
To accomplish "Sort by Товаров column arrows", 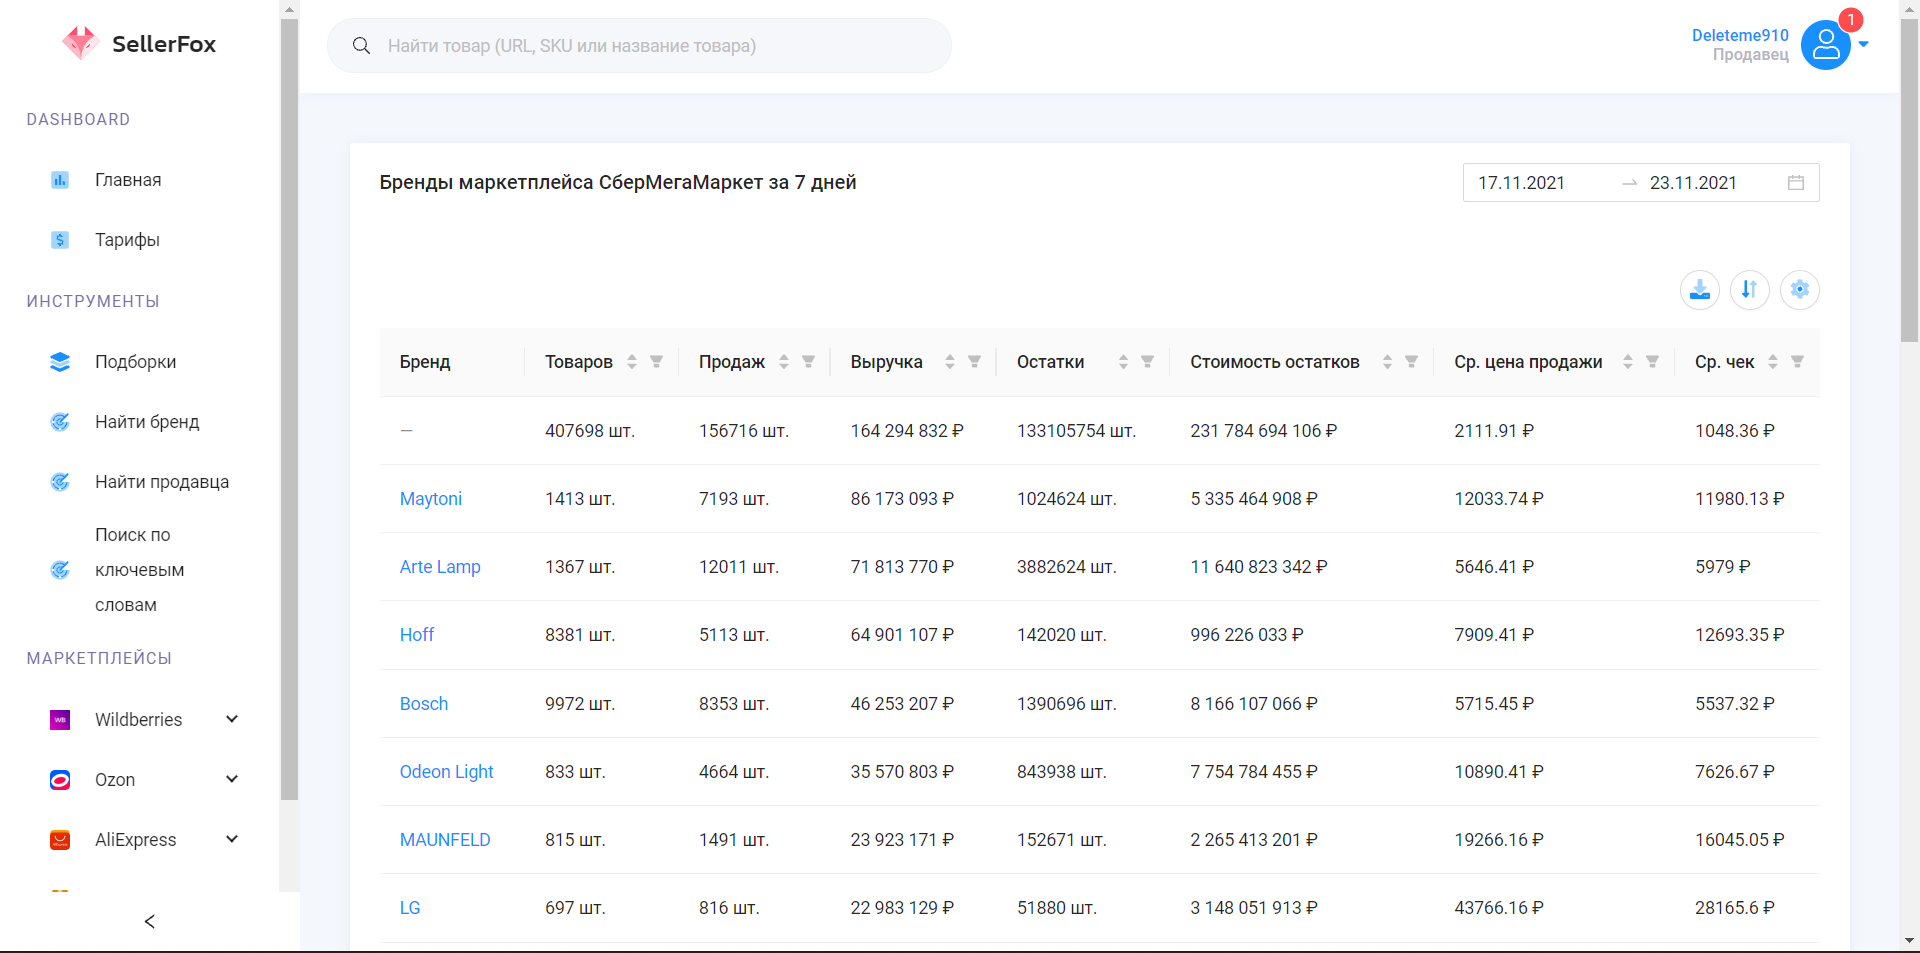I will click(x=632, y=362).
